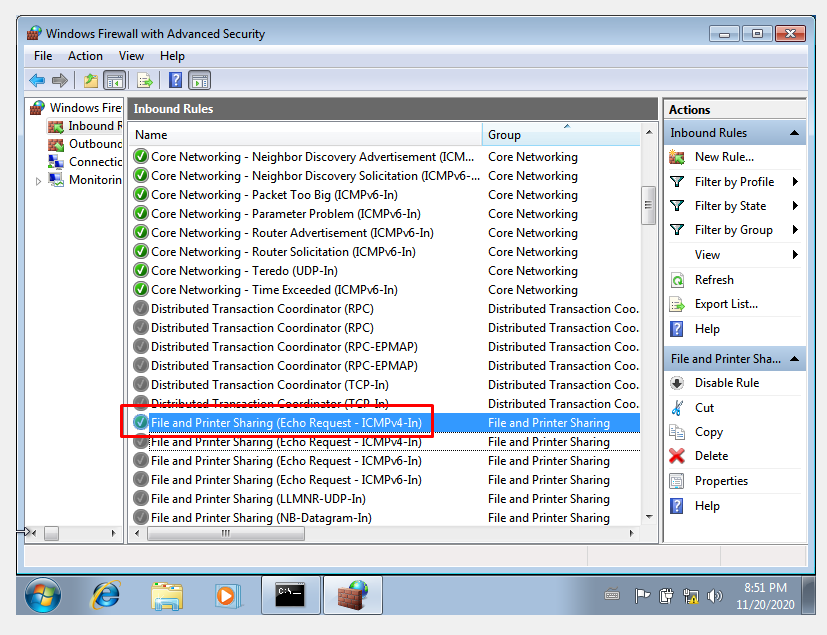This screenshot has width=827, height=635.
Task: Select Distributed Transaction Coordinator (TCP-In) first row
Action: pos(270,384)
